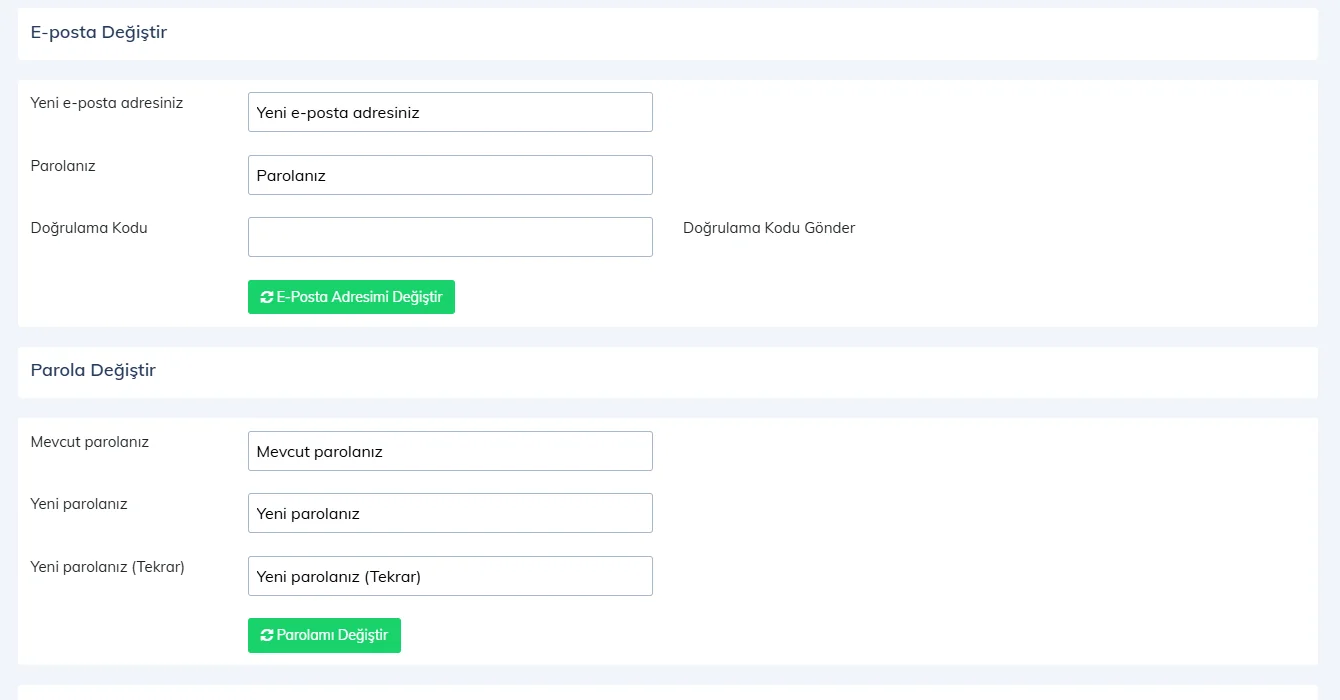The height and width of the screenshot is (700, 1340).
Task: Click the "Mevcut parolanız" field label text
Action: pyautogui.click(x=90, y=442)
